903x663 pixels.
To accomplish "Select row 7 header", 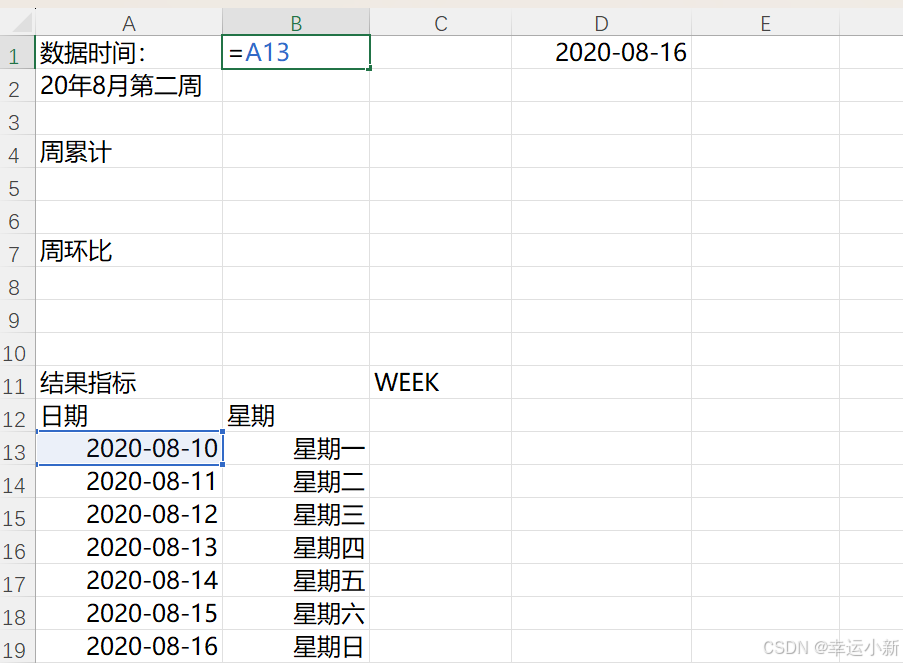I will pyautogui.click(x=17, y=251).
